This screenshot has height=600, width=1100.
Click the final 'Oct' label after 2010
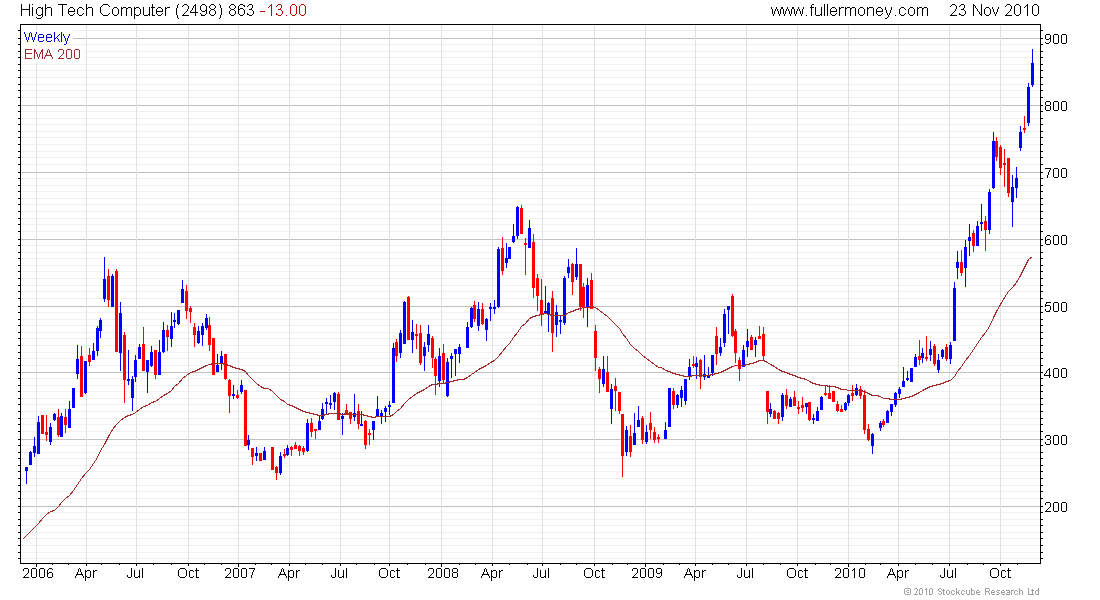pos(1000,573)
